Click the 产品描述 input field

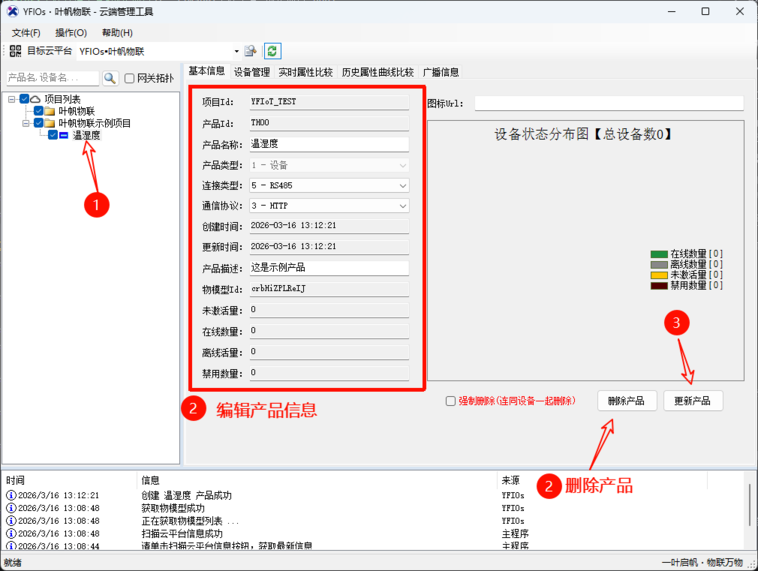tap(329, 268)
